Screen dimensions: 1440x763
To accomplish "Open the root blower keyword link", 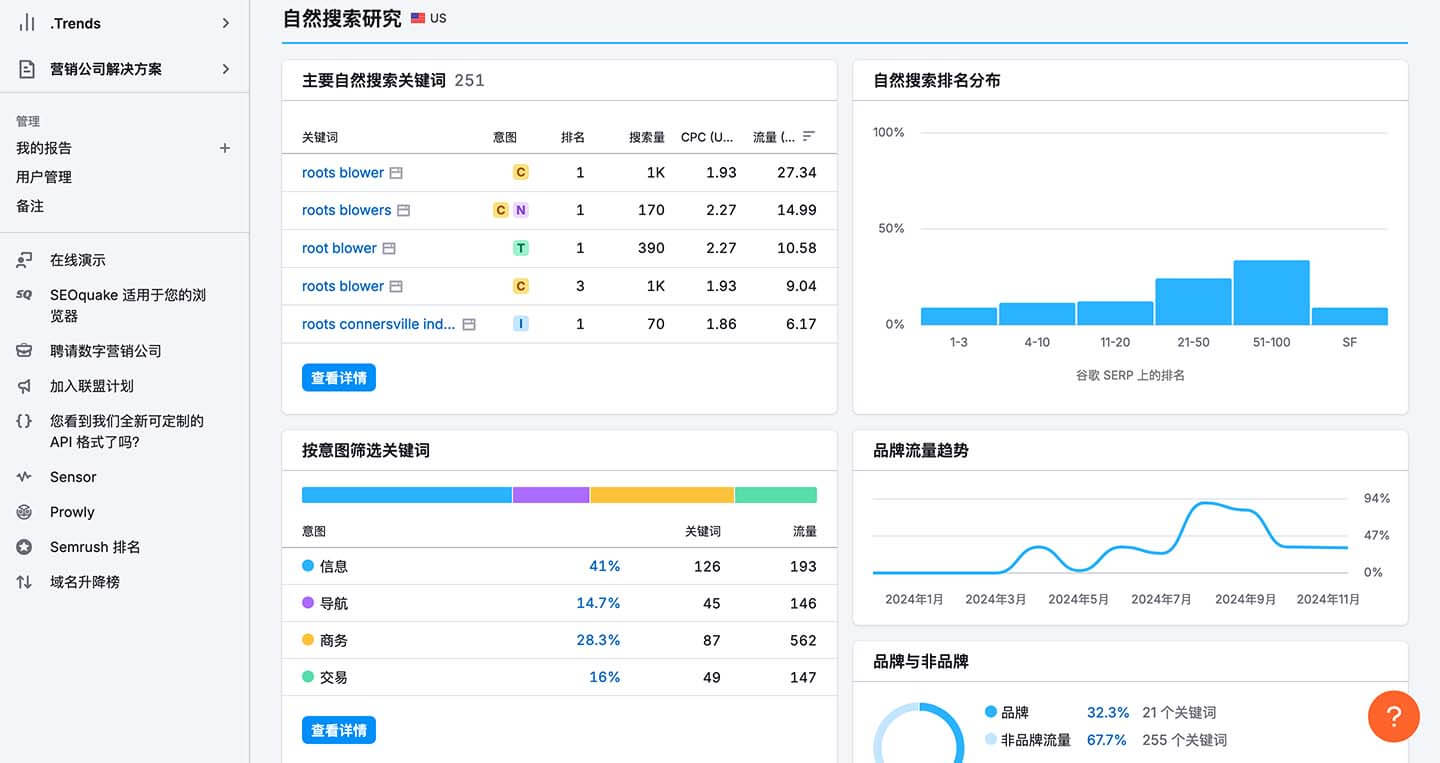I will click(339, 248).
